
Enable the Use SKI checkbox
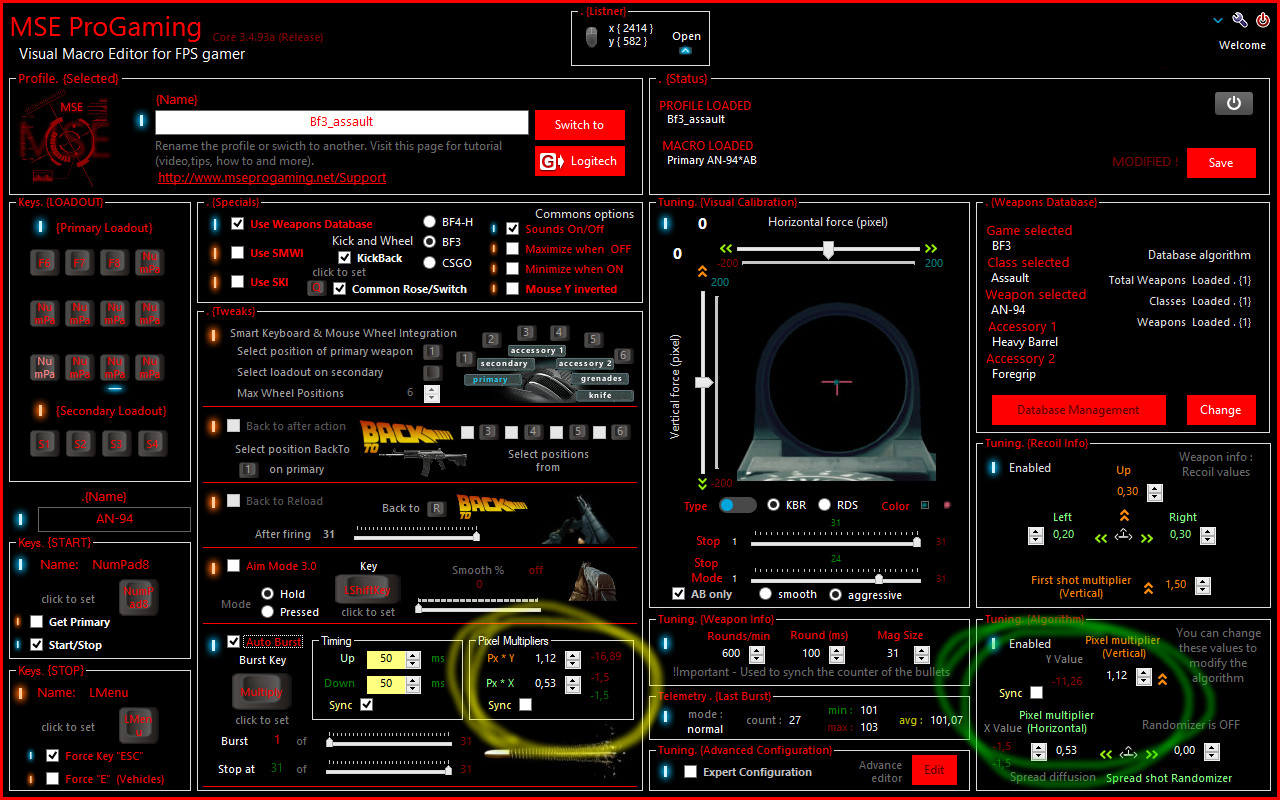tap(237, 281)
